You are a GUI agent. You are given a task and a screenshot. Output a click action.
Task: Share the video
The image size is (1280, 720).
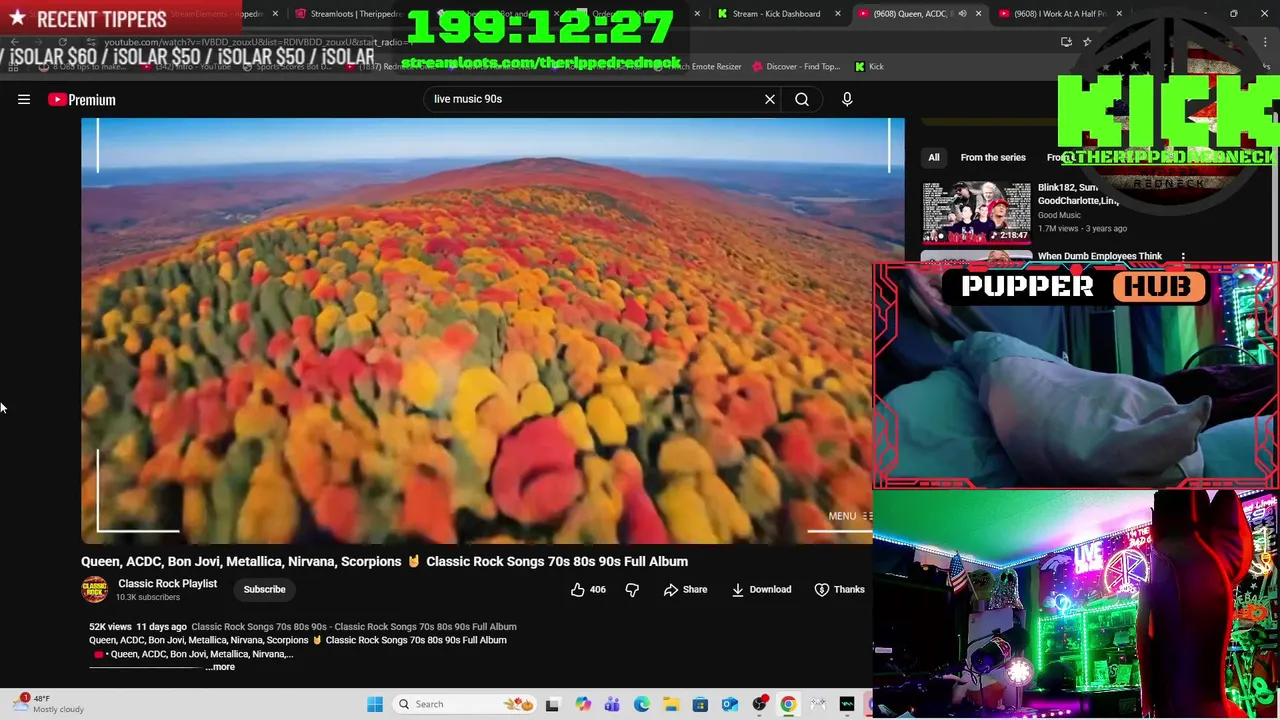point(685,589)
